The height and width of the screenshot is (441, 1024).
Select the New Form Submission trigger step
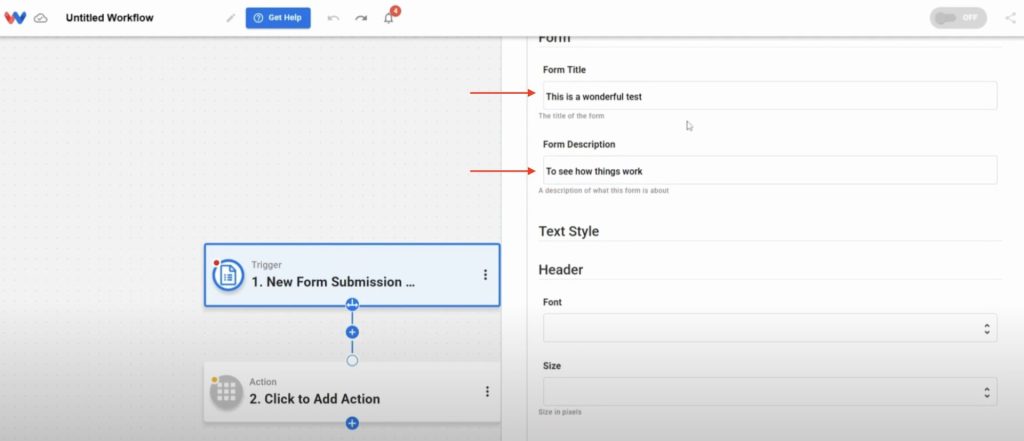352,275
